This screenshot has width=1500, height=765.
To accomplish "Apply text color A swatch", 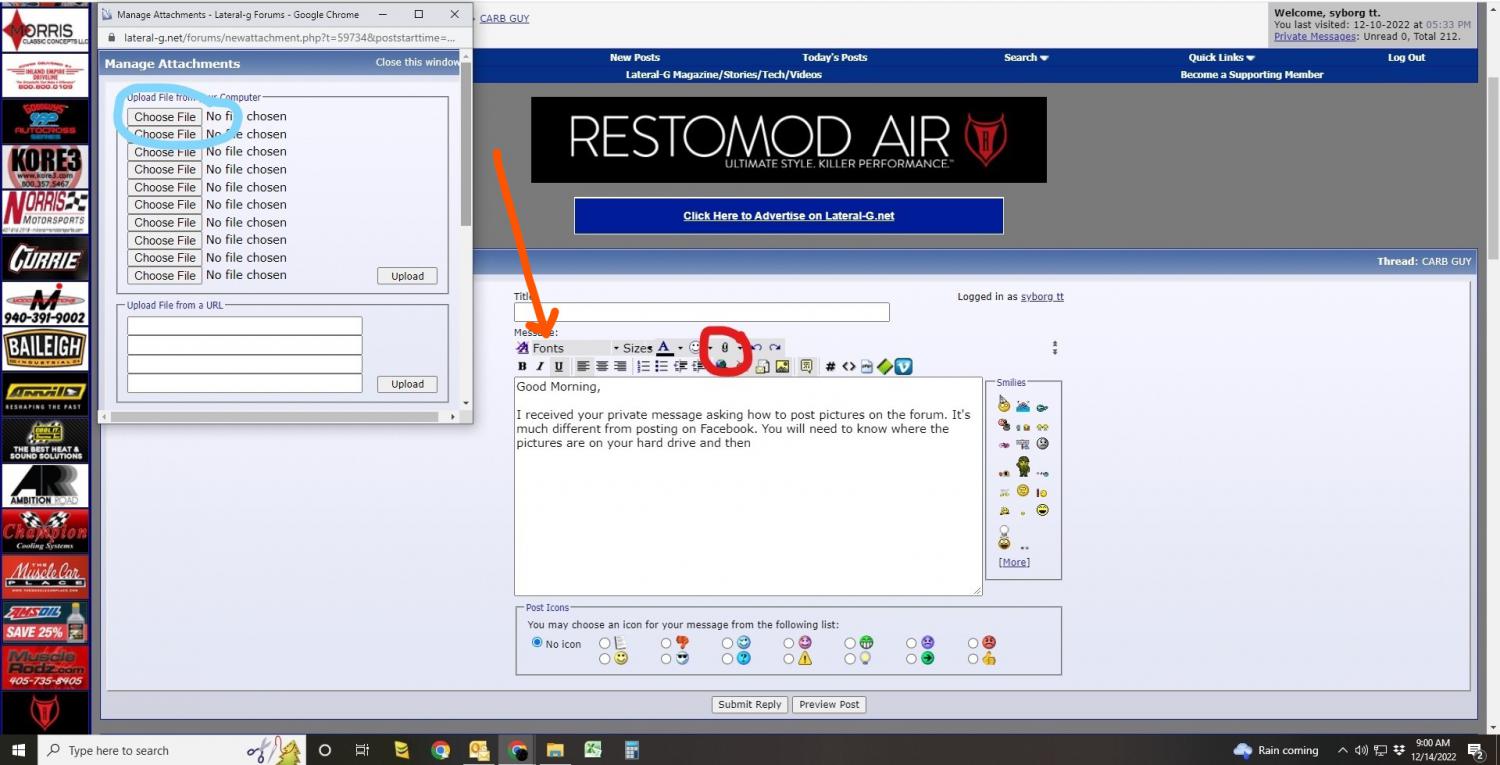I will tap(664, 348).
